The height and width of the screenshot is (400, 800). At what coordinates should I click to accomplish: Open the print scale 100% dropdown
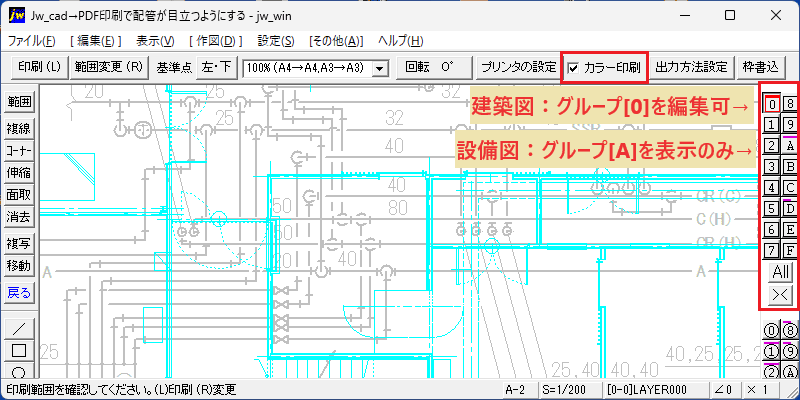pos(379,68)
